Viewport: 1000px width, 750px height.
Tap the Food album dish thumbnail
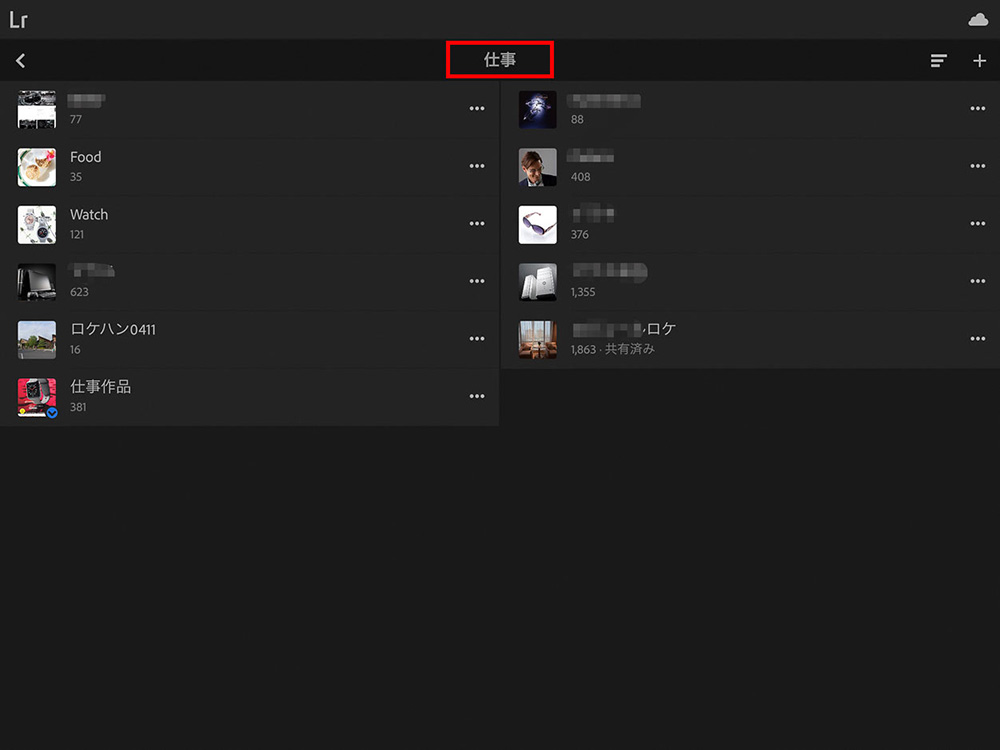tap(37, 167)
